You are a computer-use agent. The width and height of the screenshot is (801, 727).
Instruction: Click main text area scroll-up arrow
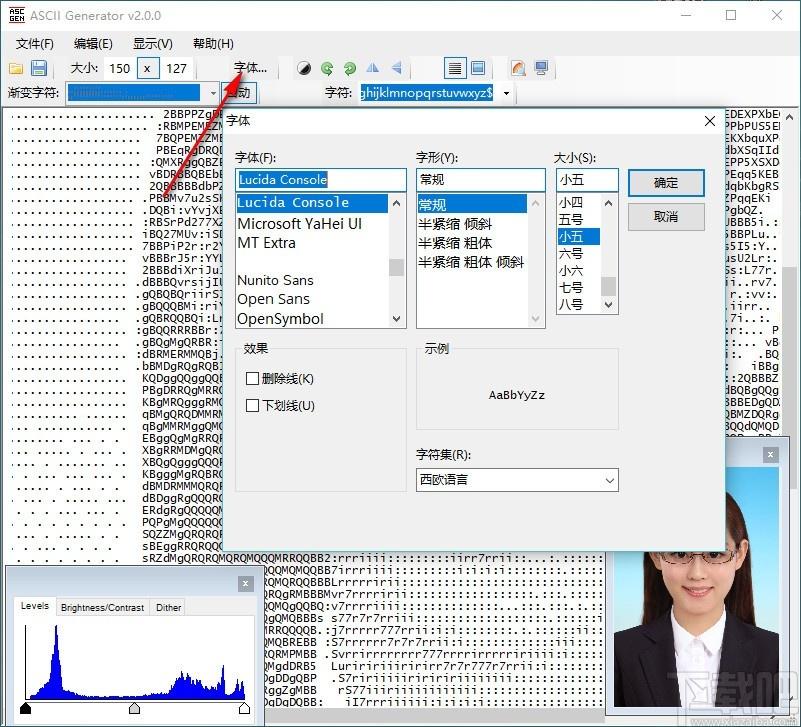click(x=790, y=117)
